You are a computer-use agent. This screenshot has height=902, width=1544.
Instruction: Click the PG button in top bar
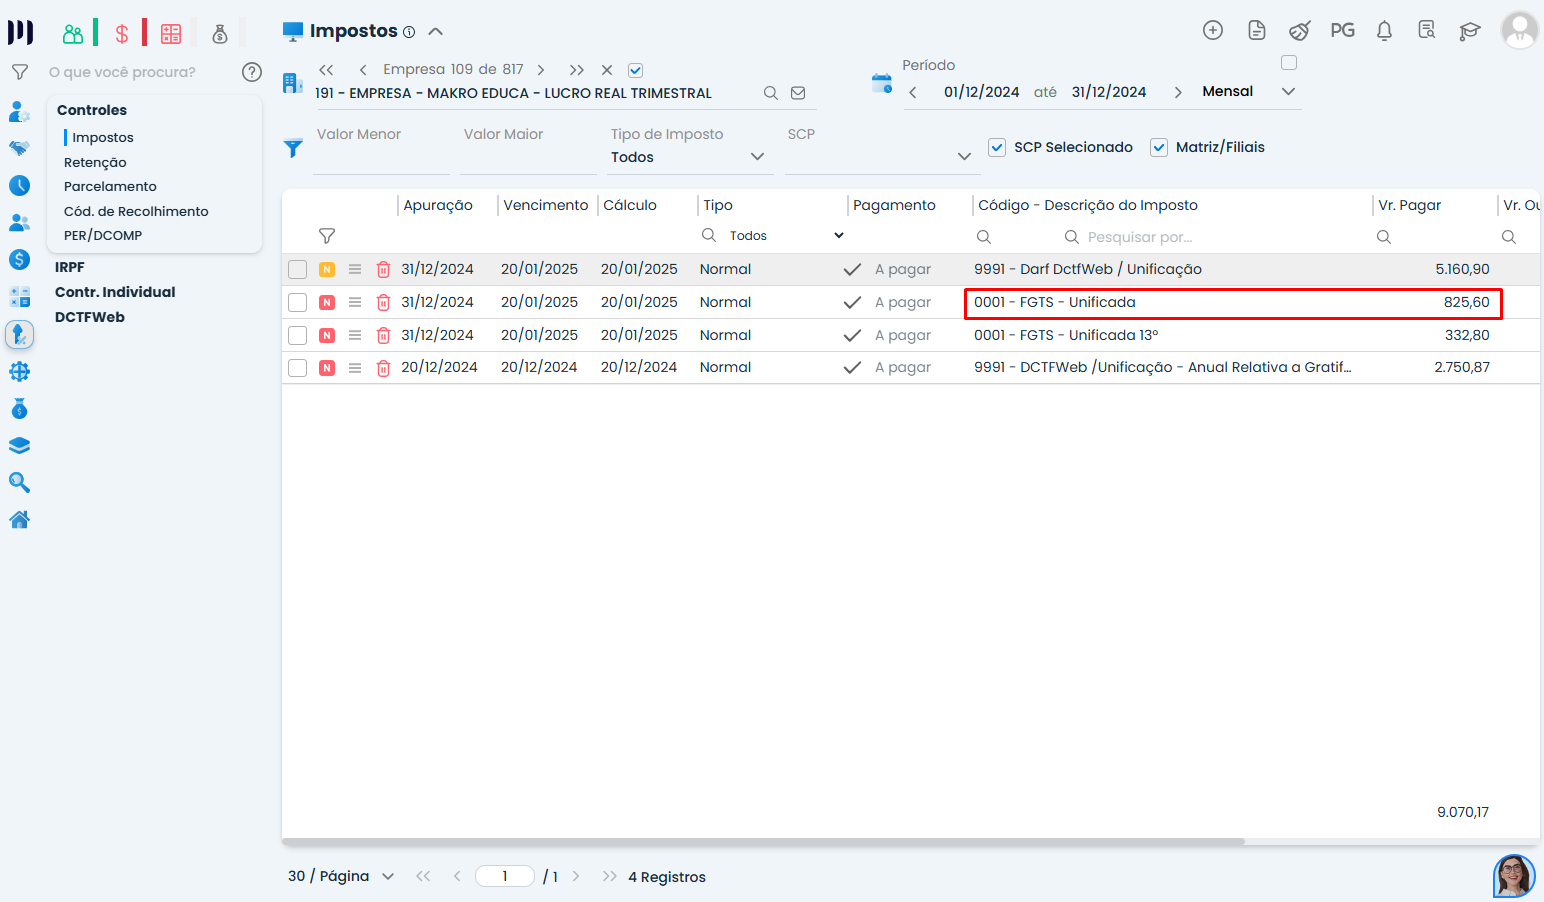point(1342,31)
